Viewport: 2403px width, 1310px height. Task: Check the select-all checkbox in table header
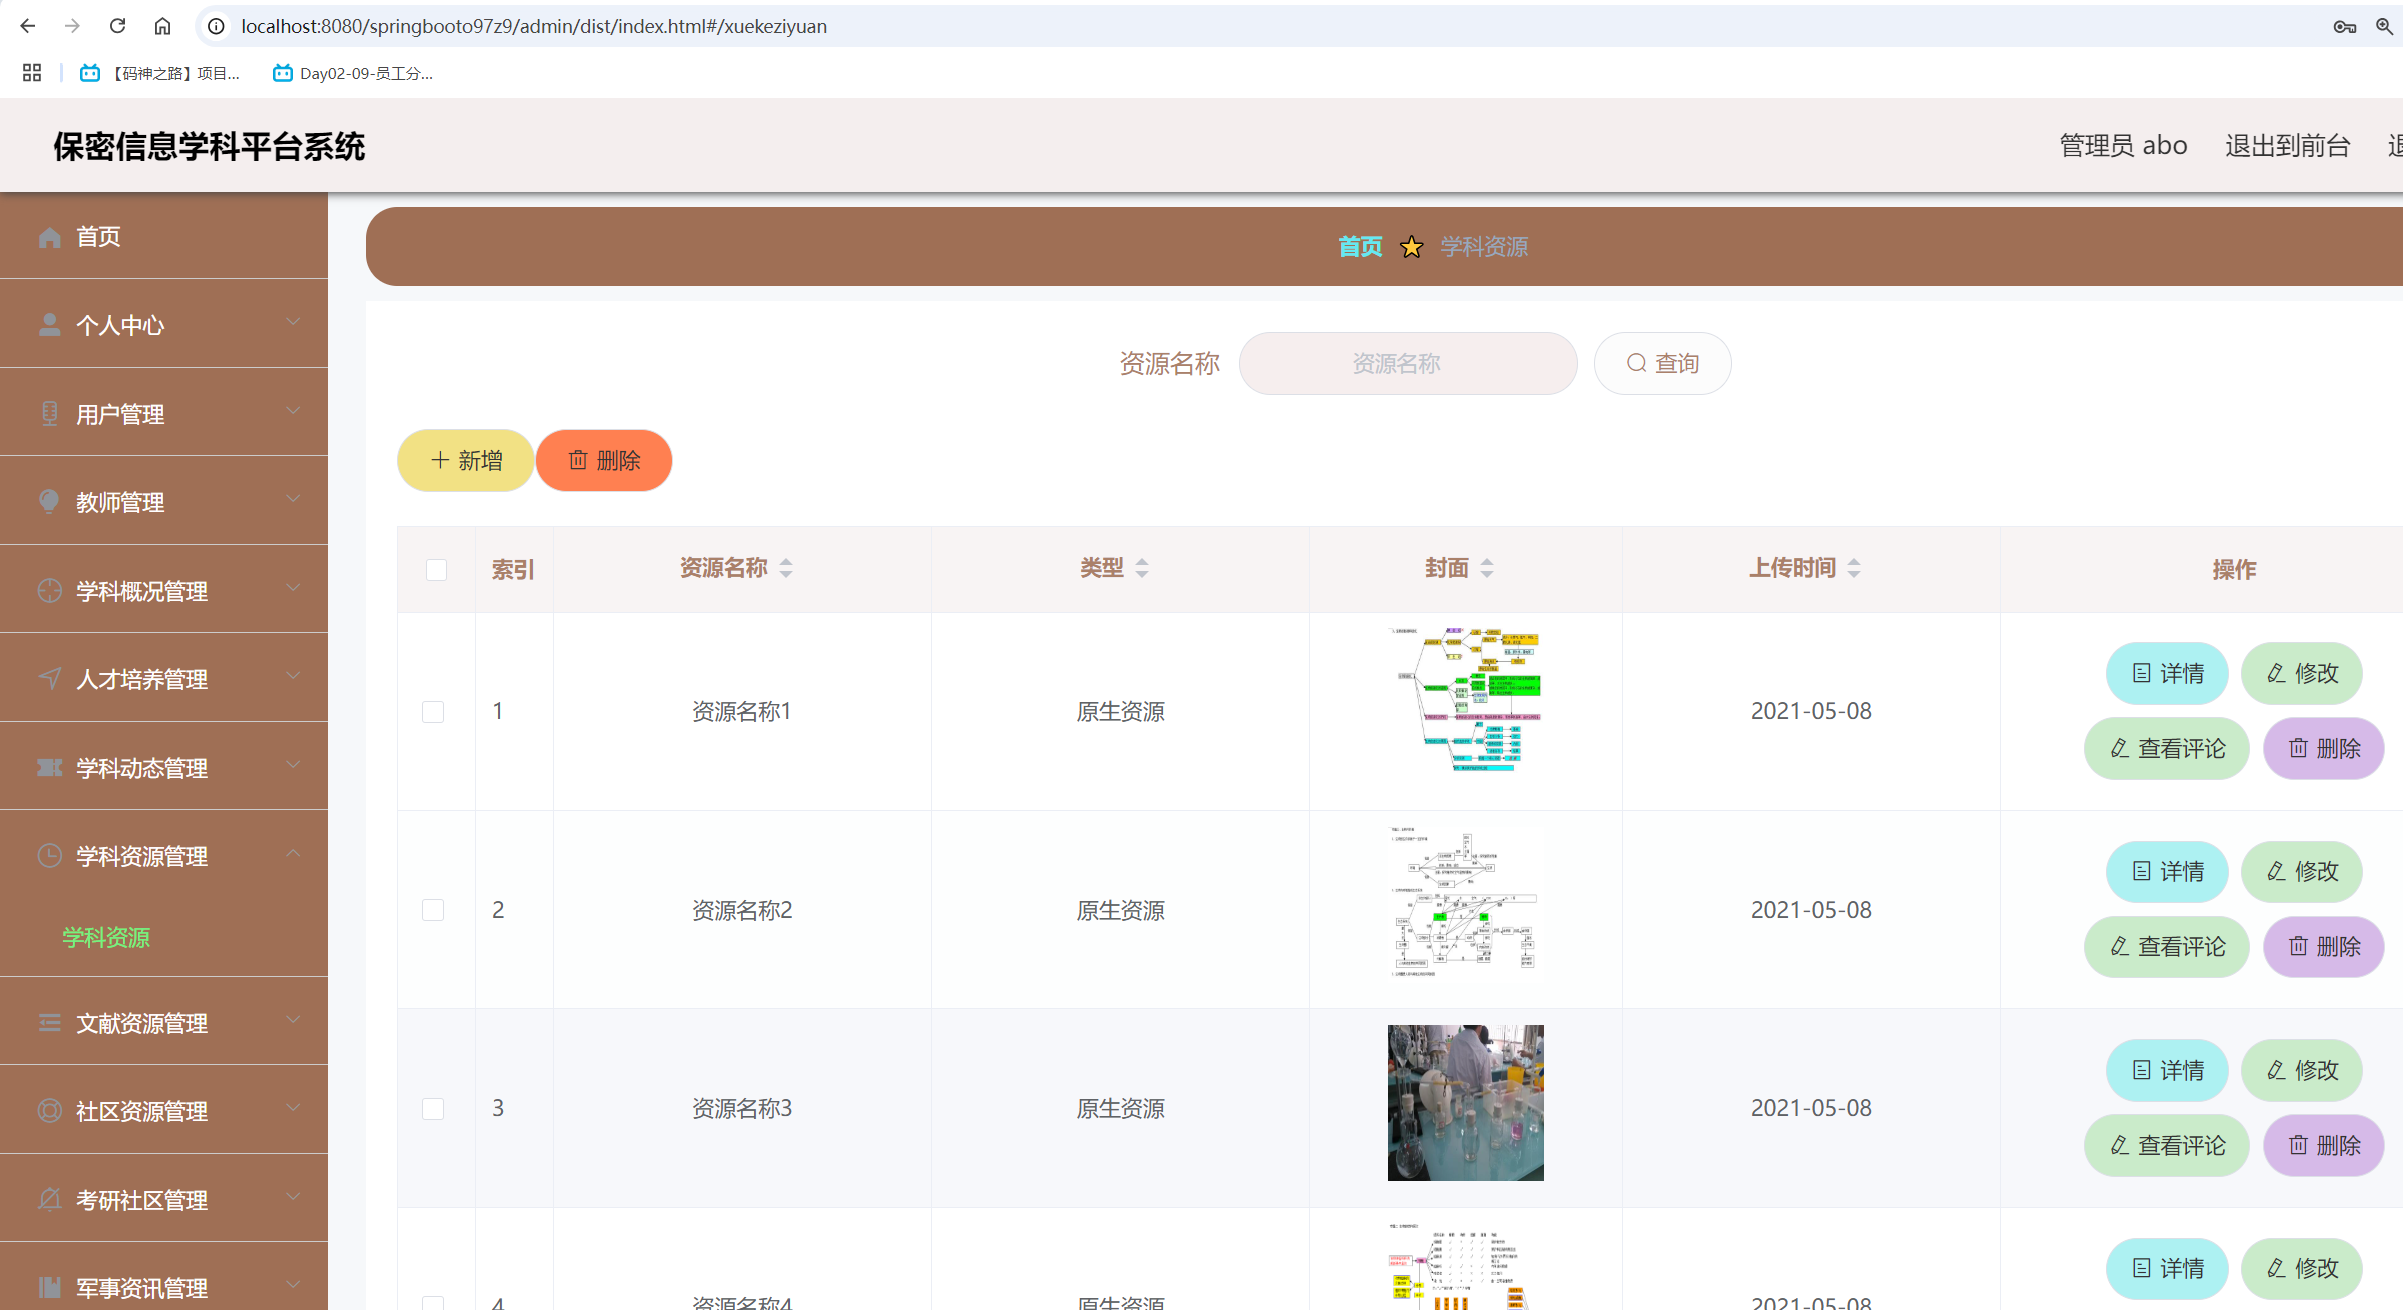[435, 569]
